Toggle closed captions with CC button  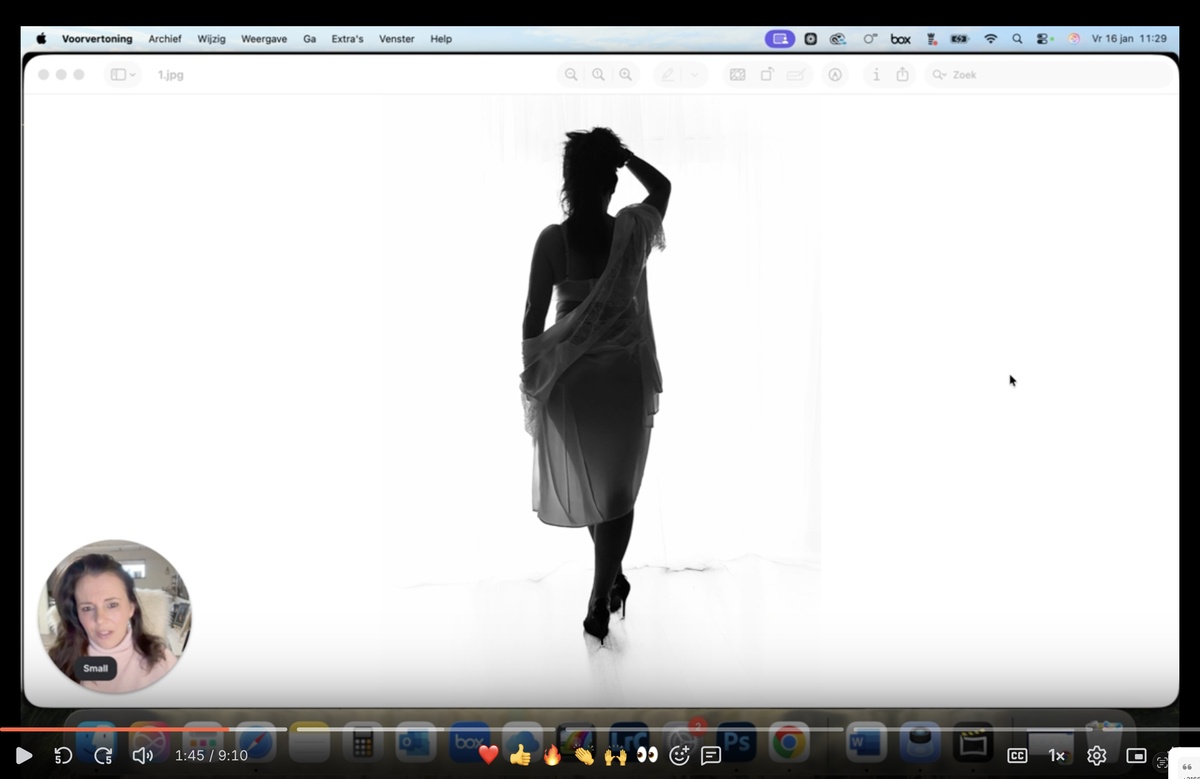(x=1017, y=756)
